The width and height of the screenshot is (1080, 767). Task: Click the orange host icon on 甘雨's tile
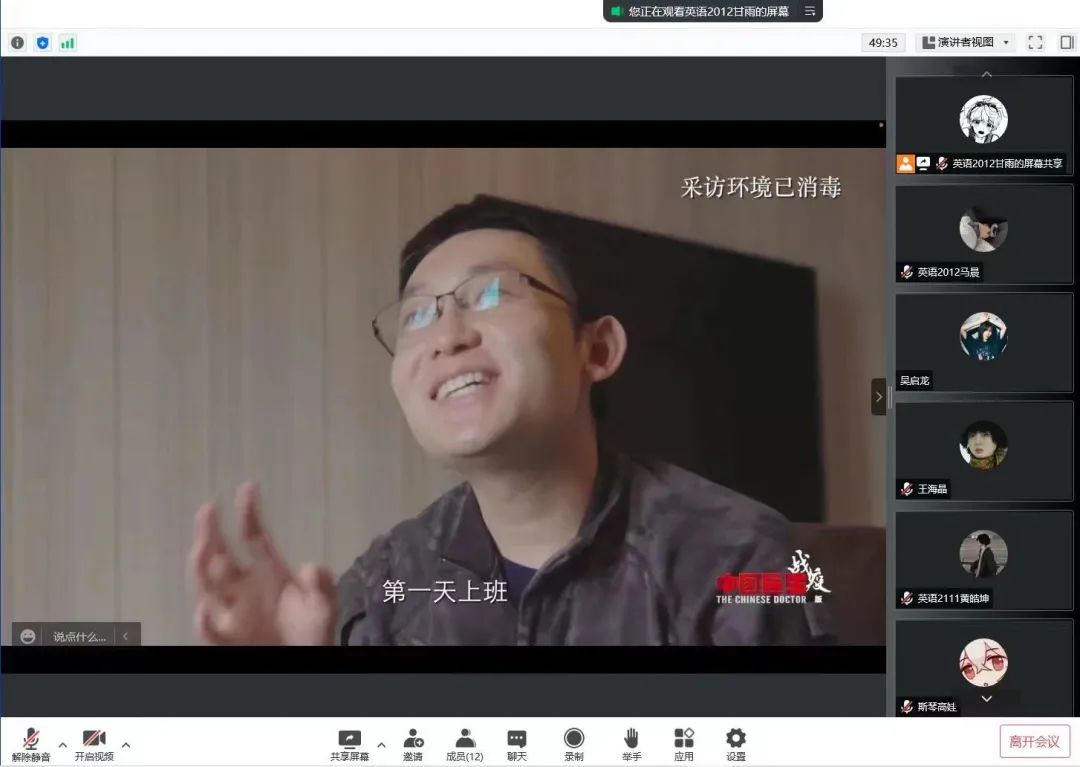[x=905, y=163]
